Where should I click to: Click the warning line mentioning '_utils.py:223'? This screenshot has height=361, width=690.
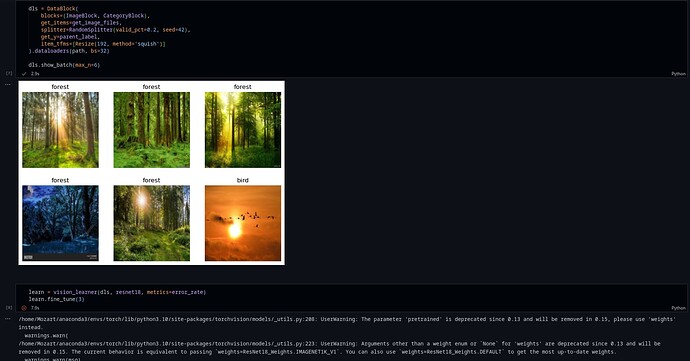pos(339,343)
